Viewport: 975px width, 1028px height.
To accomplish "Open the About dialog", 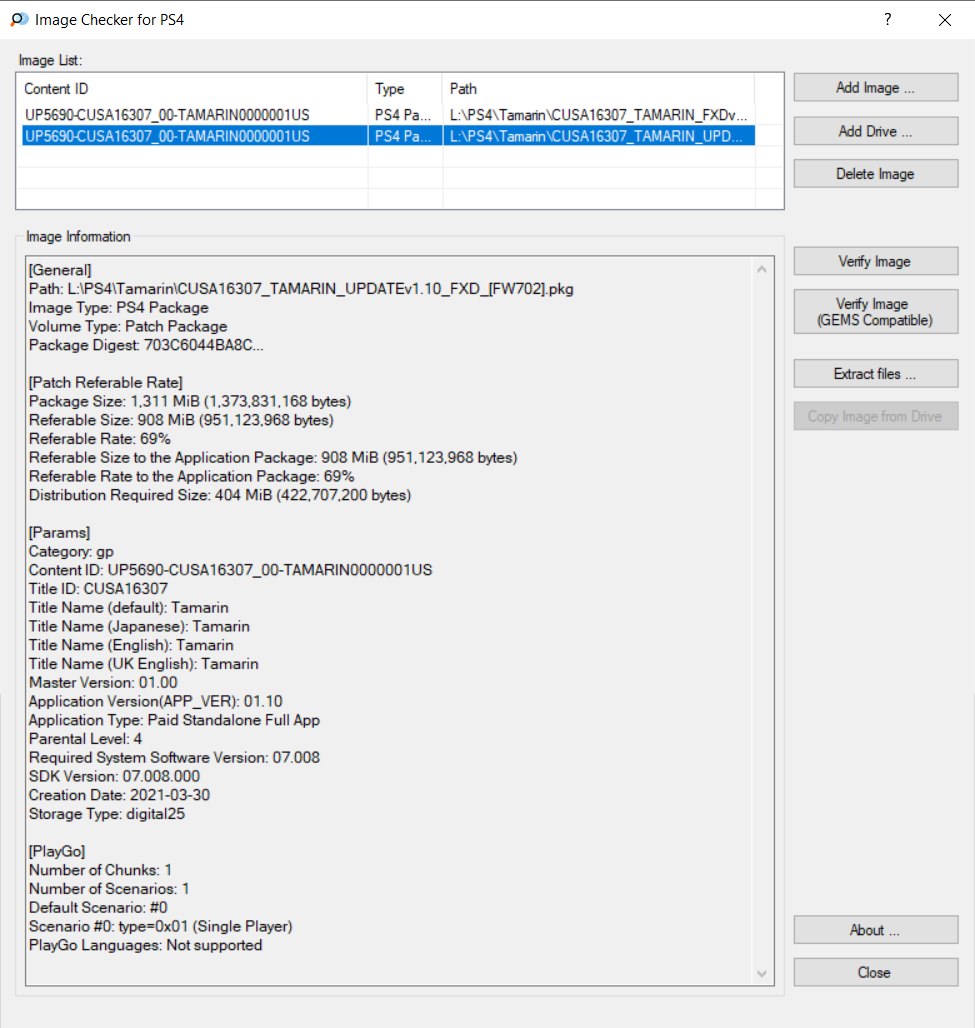I will point(875,930).
